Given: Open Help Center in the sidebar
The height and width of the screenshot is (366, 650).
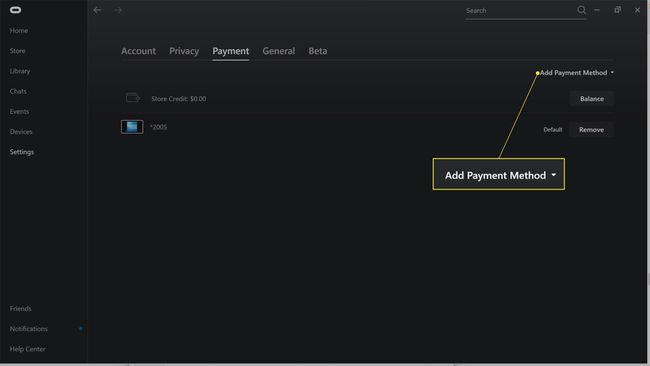Looking at the screenshot, I should pos(27,349).
